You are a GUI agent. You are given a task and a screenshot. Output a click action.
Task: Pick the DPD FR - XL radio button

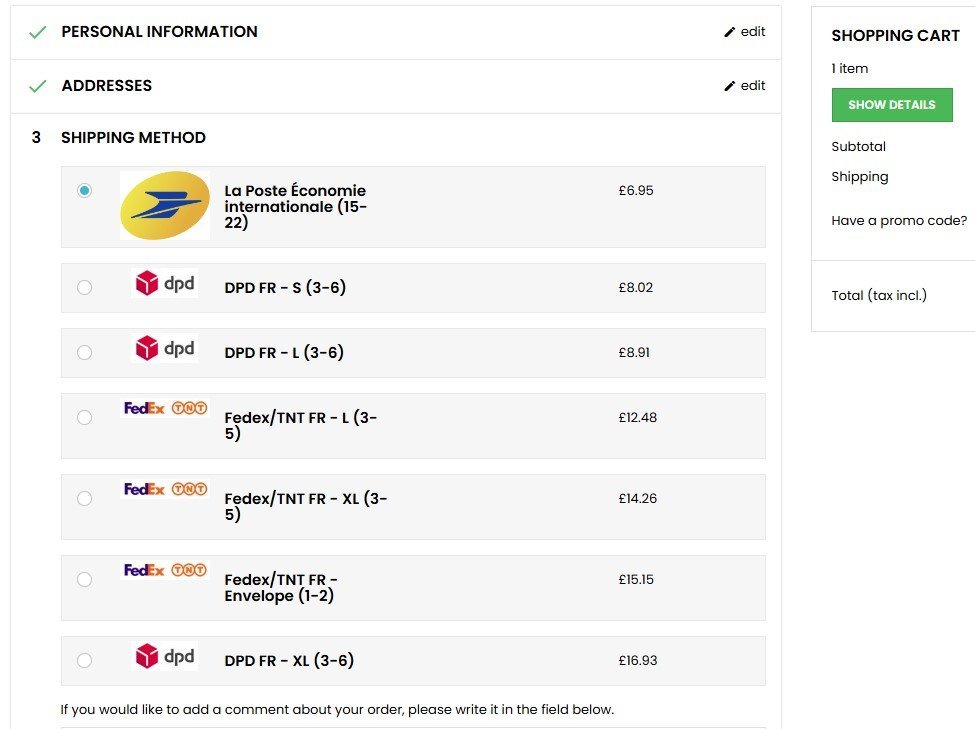pos(84,660)
